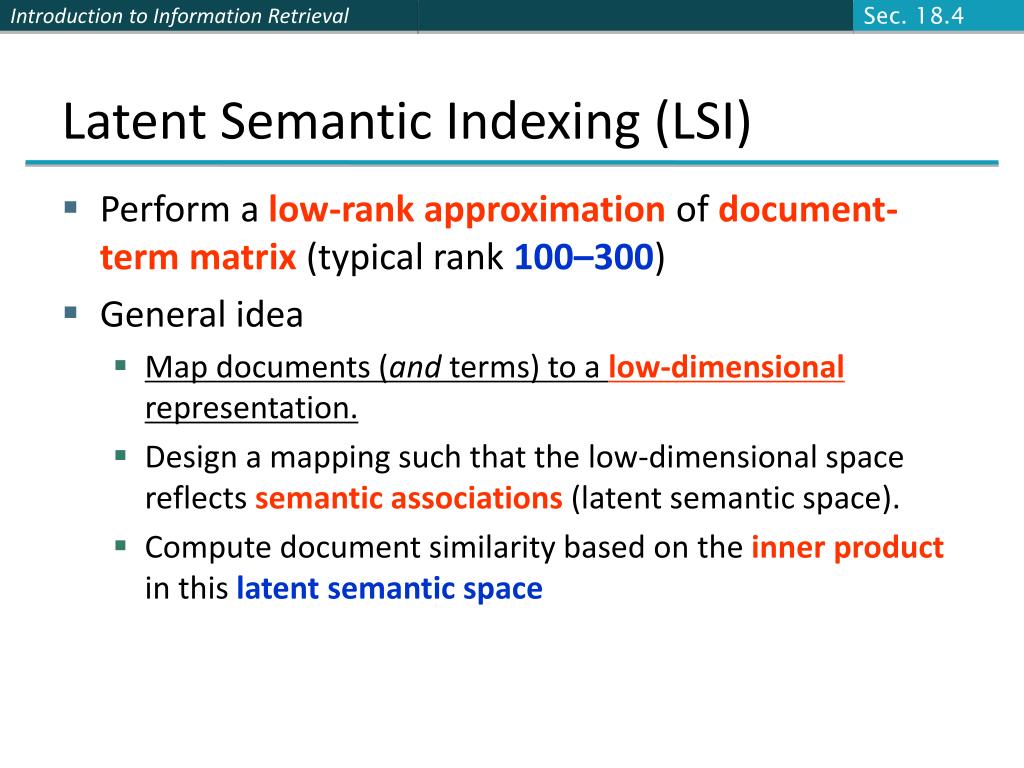Click the orange phrase 'semantic associations'
This screenshot has width=1024, height=768.
click(x=409, y=498)
